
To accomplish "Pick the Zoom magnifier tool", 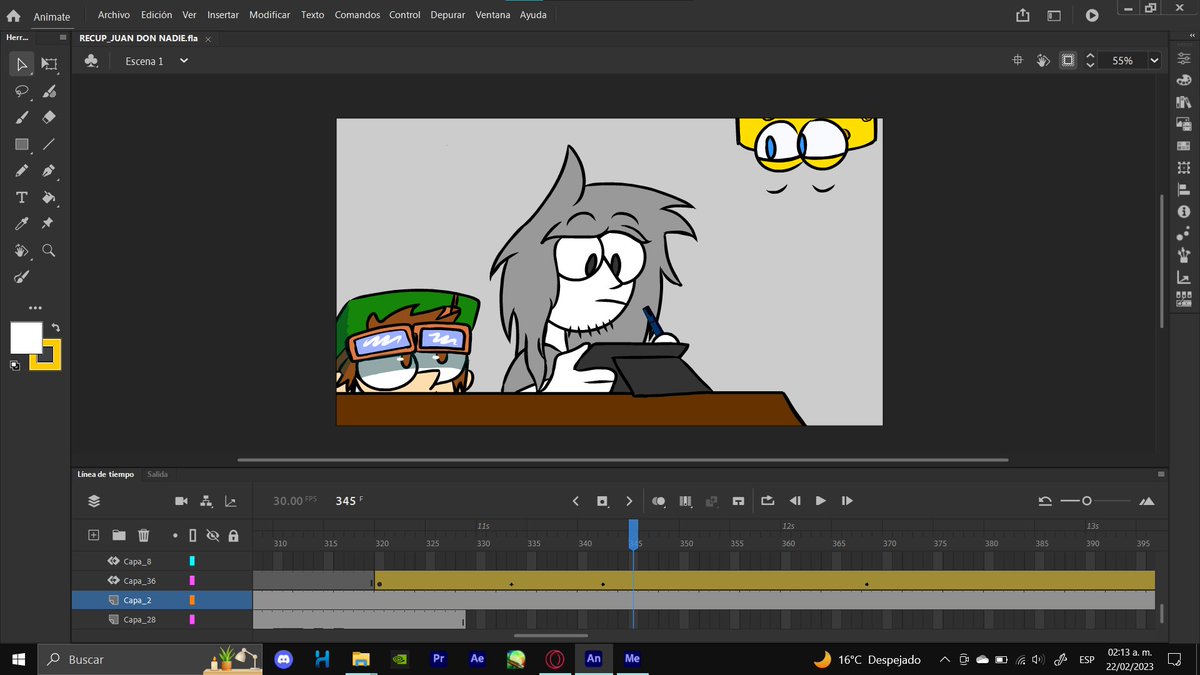I will click(x=49, y=250).
